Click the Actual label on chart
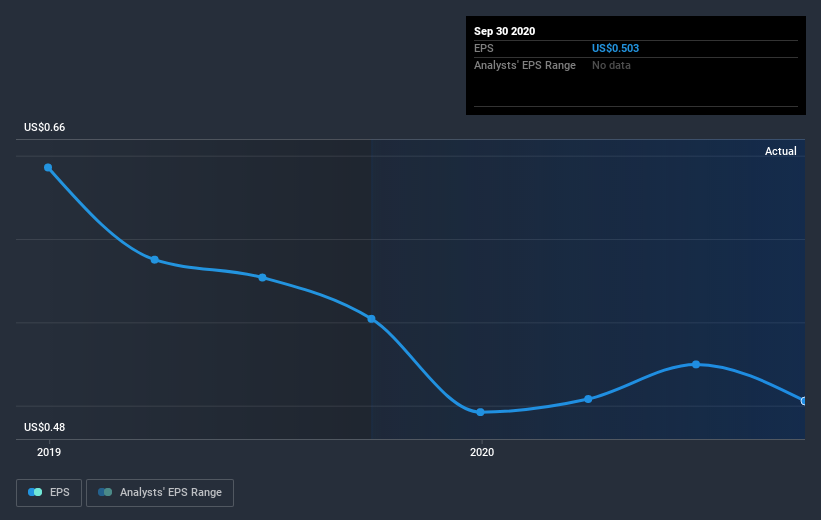Image resolution: width=821 pixels, height=520 pixels. coord(781,151)
